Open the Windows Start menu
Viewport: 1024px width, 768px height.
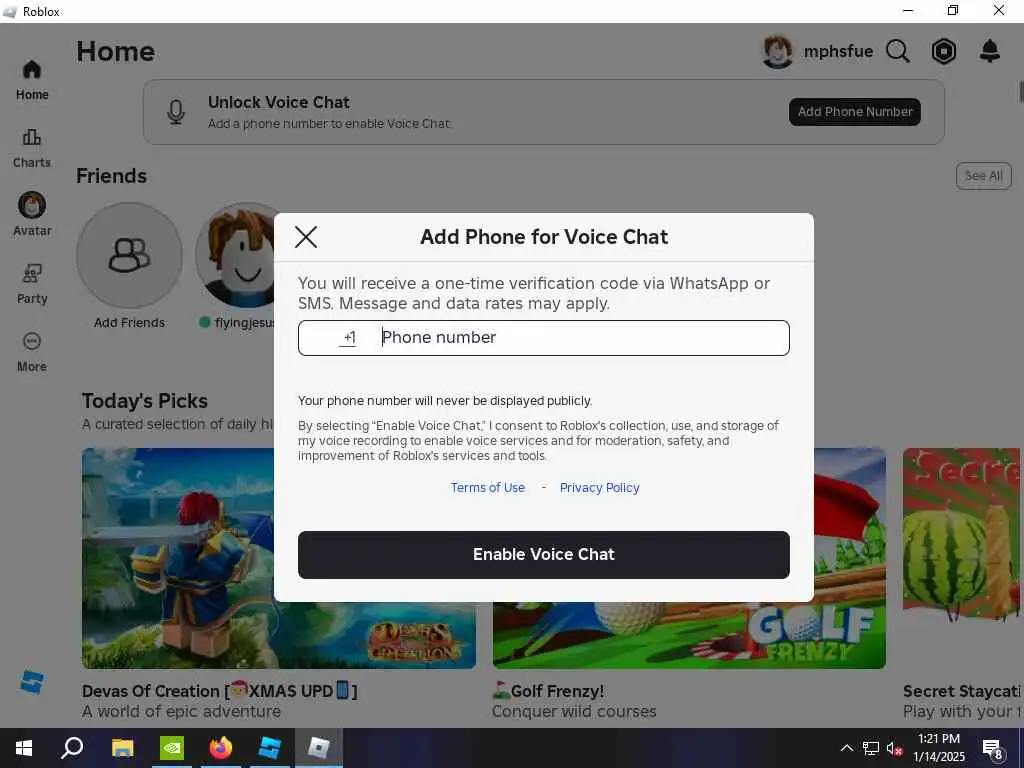click(x=24, y=748)
